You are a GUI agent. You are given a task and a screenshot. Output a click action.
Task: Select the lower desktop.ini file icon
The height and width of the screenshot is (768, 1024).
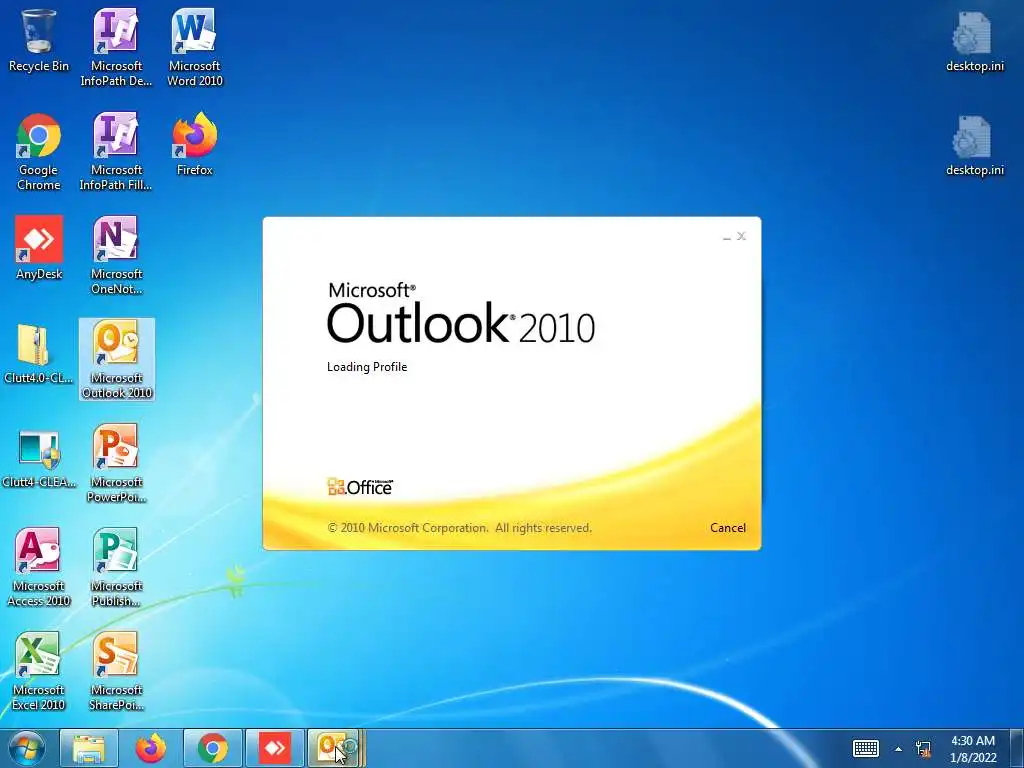click(974, 145)
